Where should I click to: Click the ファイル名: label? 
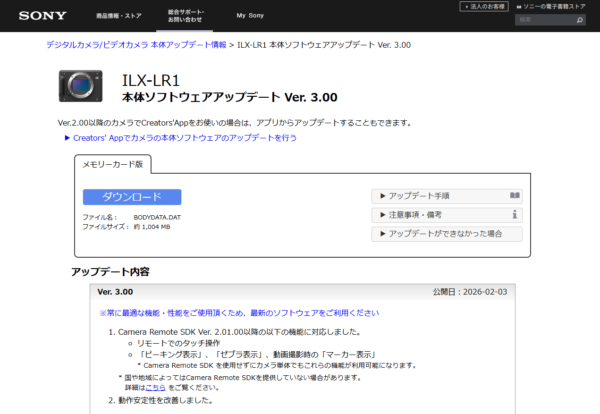tap(100, 217)
